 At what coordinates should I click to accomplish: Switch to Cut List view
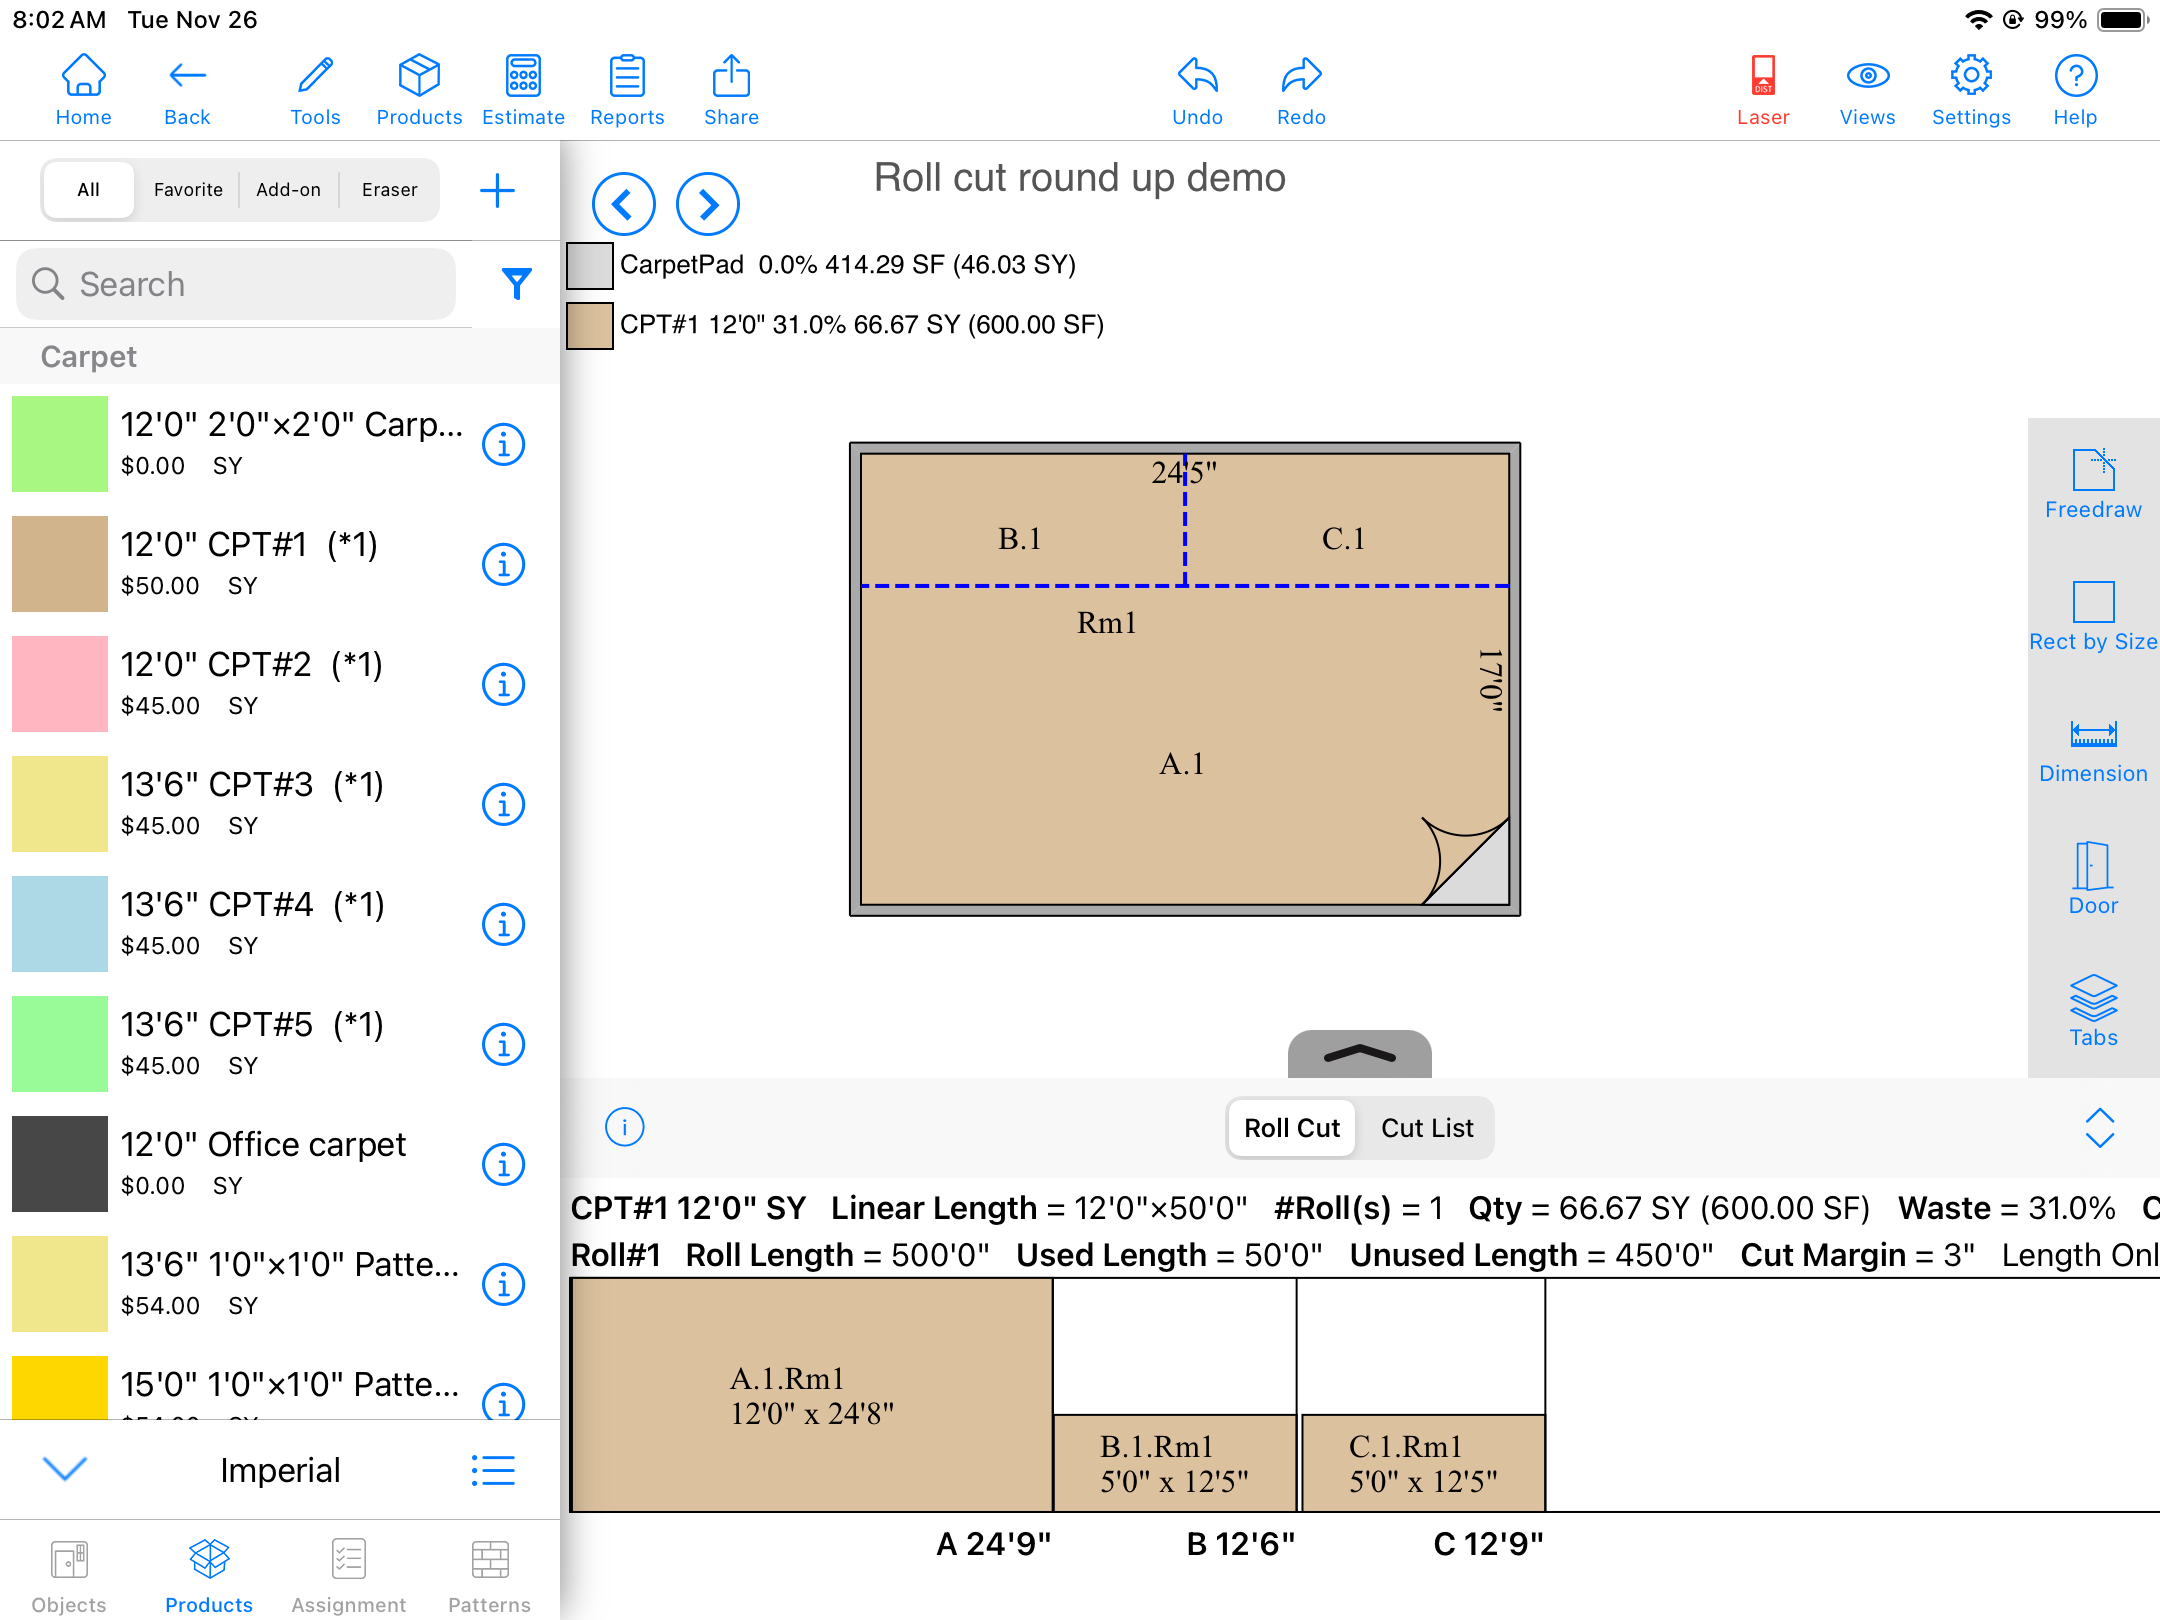[1426, 1128]
